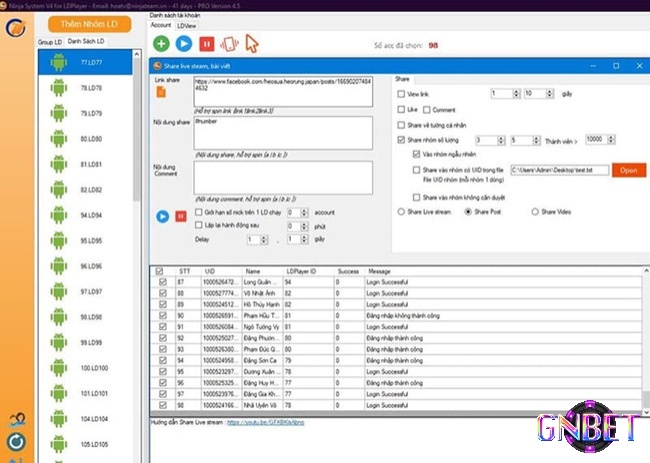Choose the Share Post radio option
Screen dimensions: 650x463
click(468, 212)
